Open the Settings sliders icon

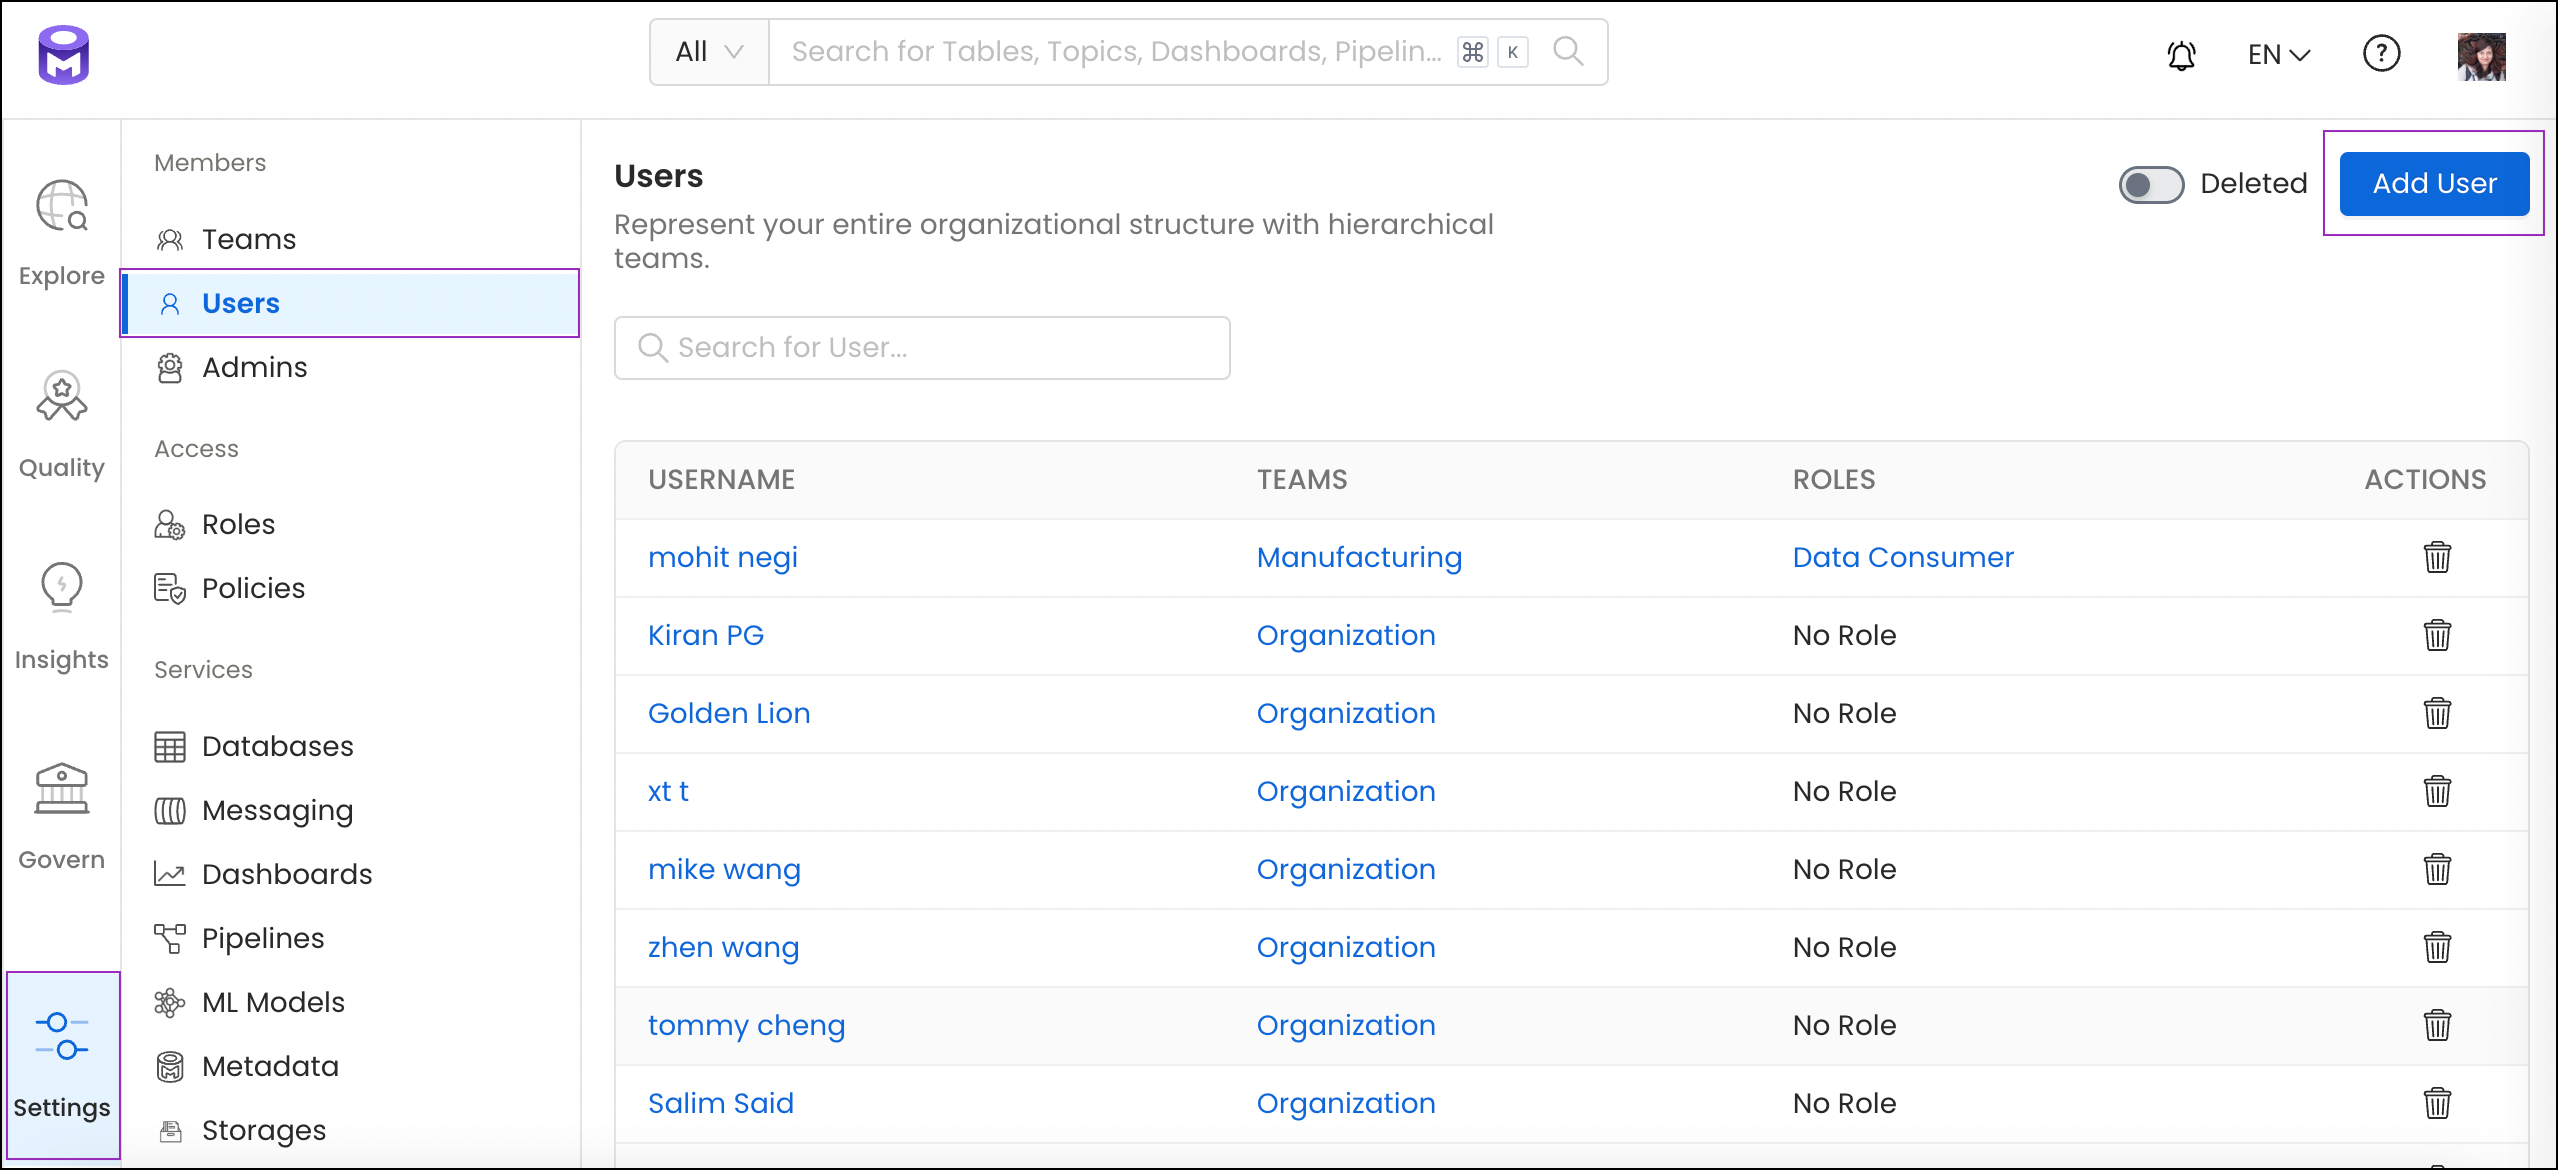[x=62, y=1036]
